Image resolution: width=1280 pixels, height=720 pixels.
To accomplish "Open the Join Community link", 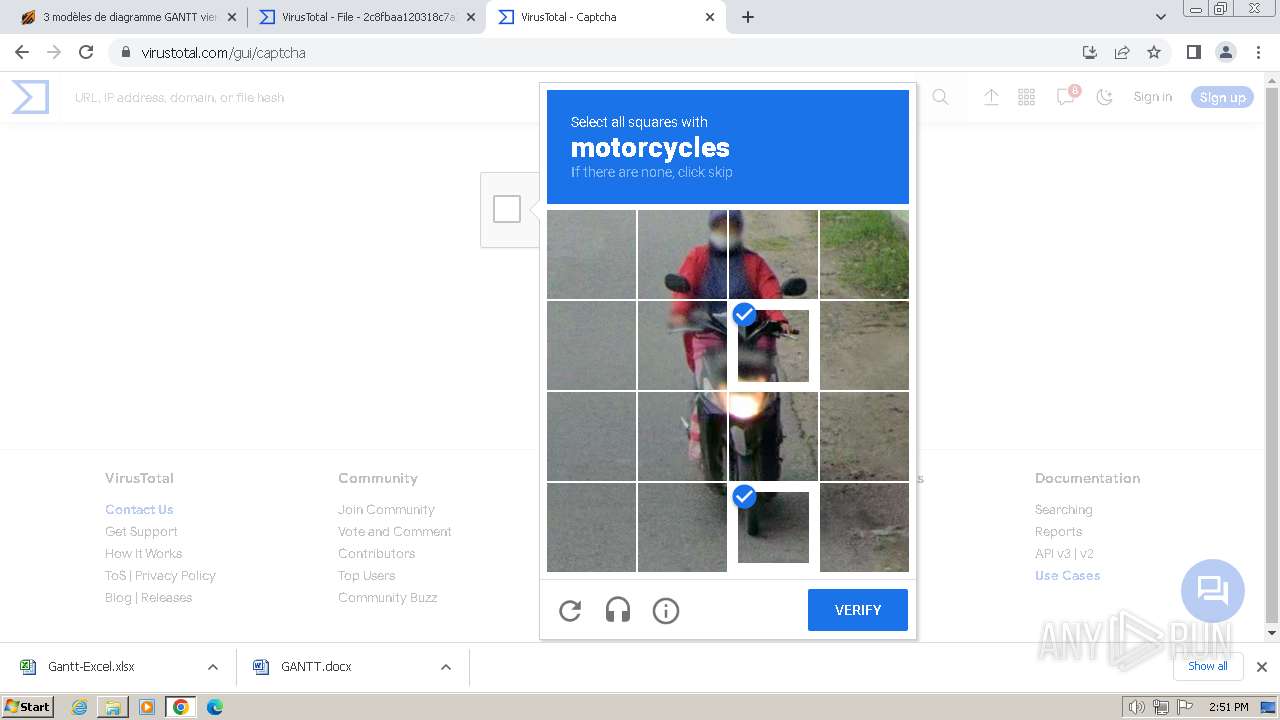I will tap(386, 510).
